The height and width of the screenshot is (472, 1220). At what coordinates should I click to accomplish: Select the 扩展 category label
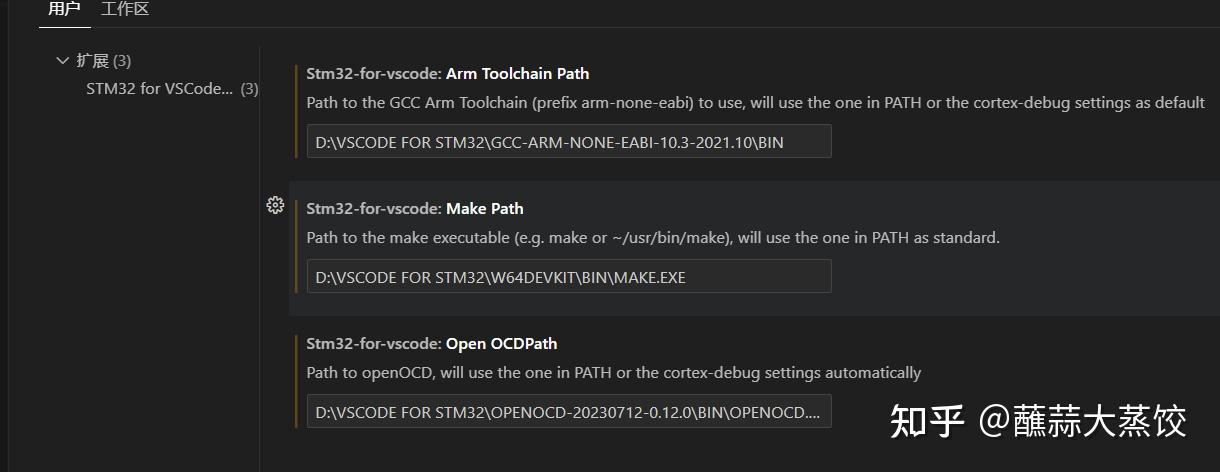(x=93, y=61)
